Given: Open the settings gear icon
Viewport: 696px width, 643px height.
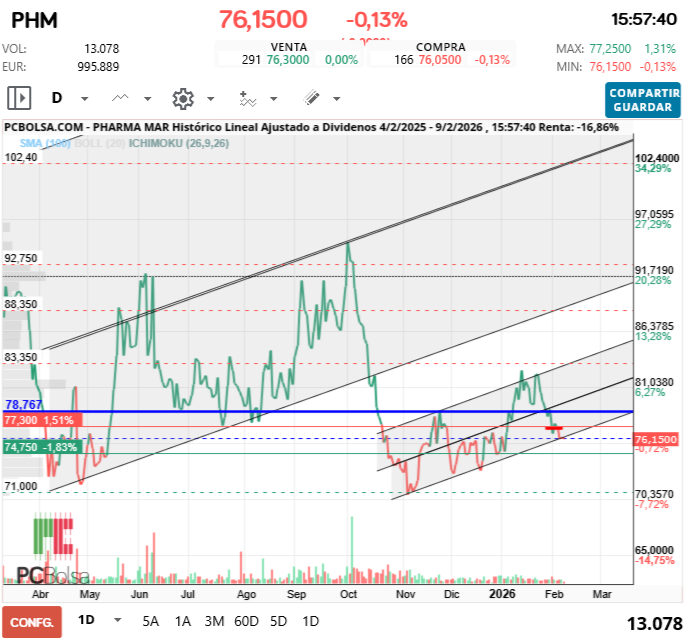Looking at the screenshot, I should tap(182, 98).
